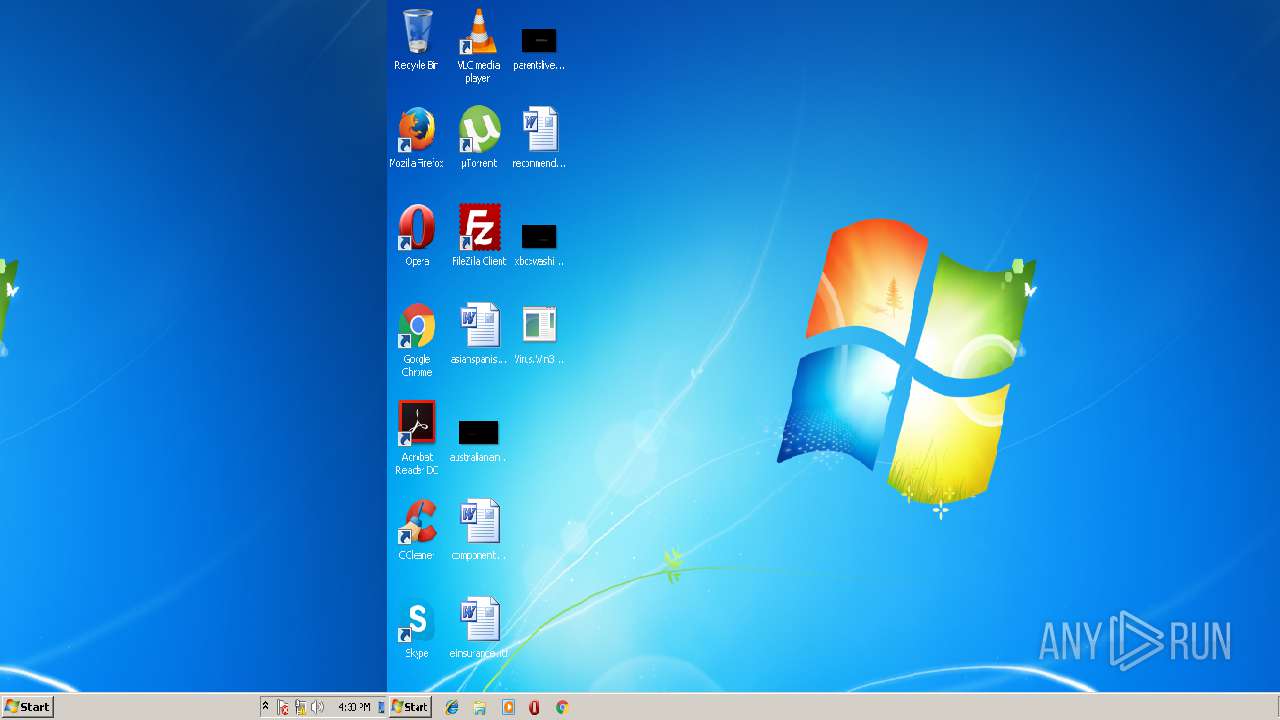Click the 'FileZilla Client' label text
Screen dimensions: 1280x720
point(479,262)
